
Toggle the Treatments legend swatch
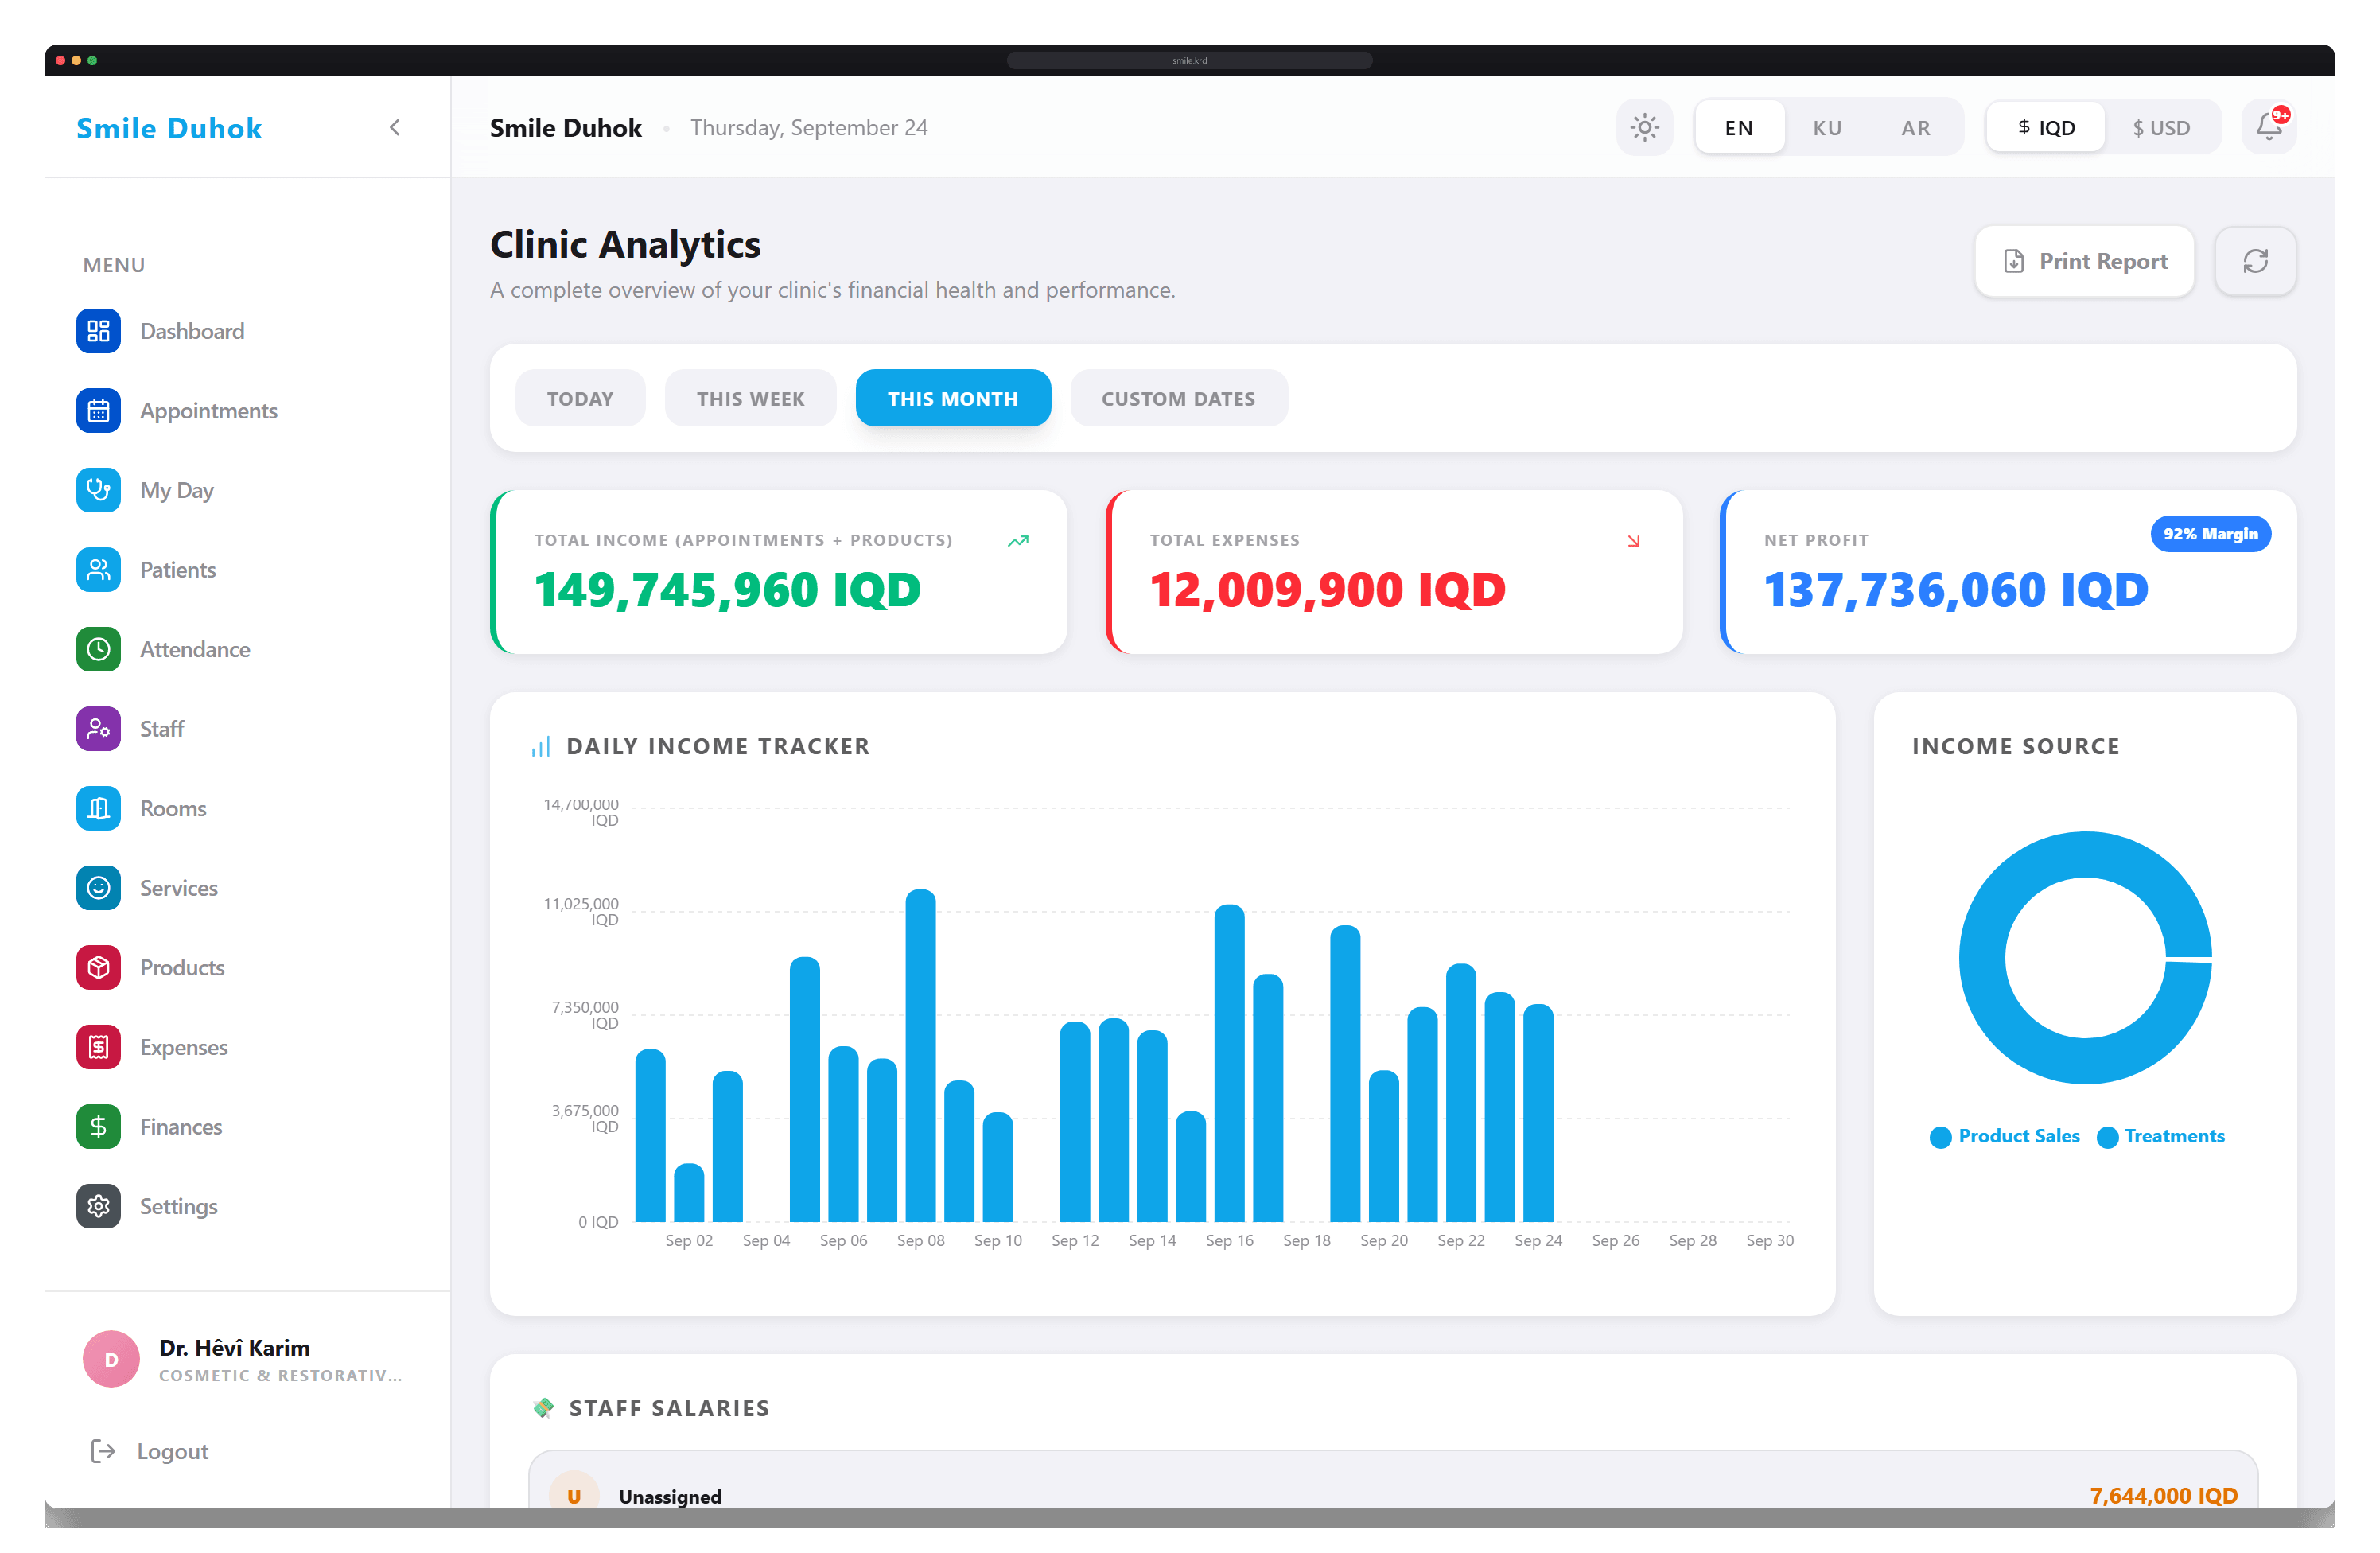pyautogui.click(x=2107, y=1137)
